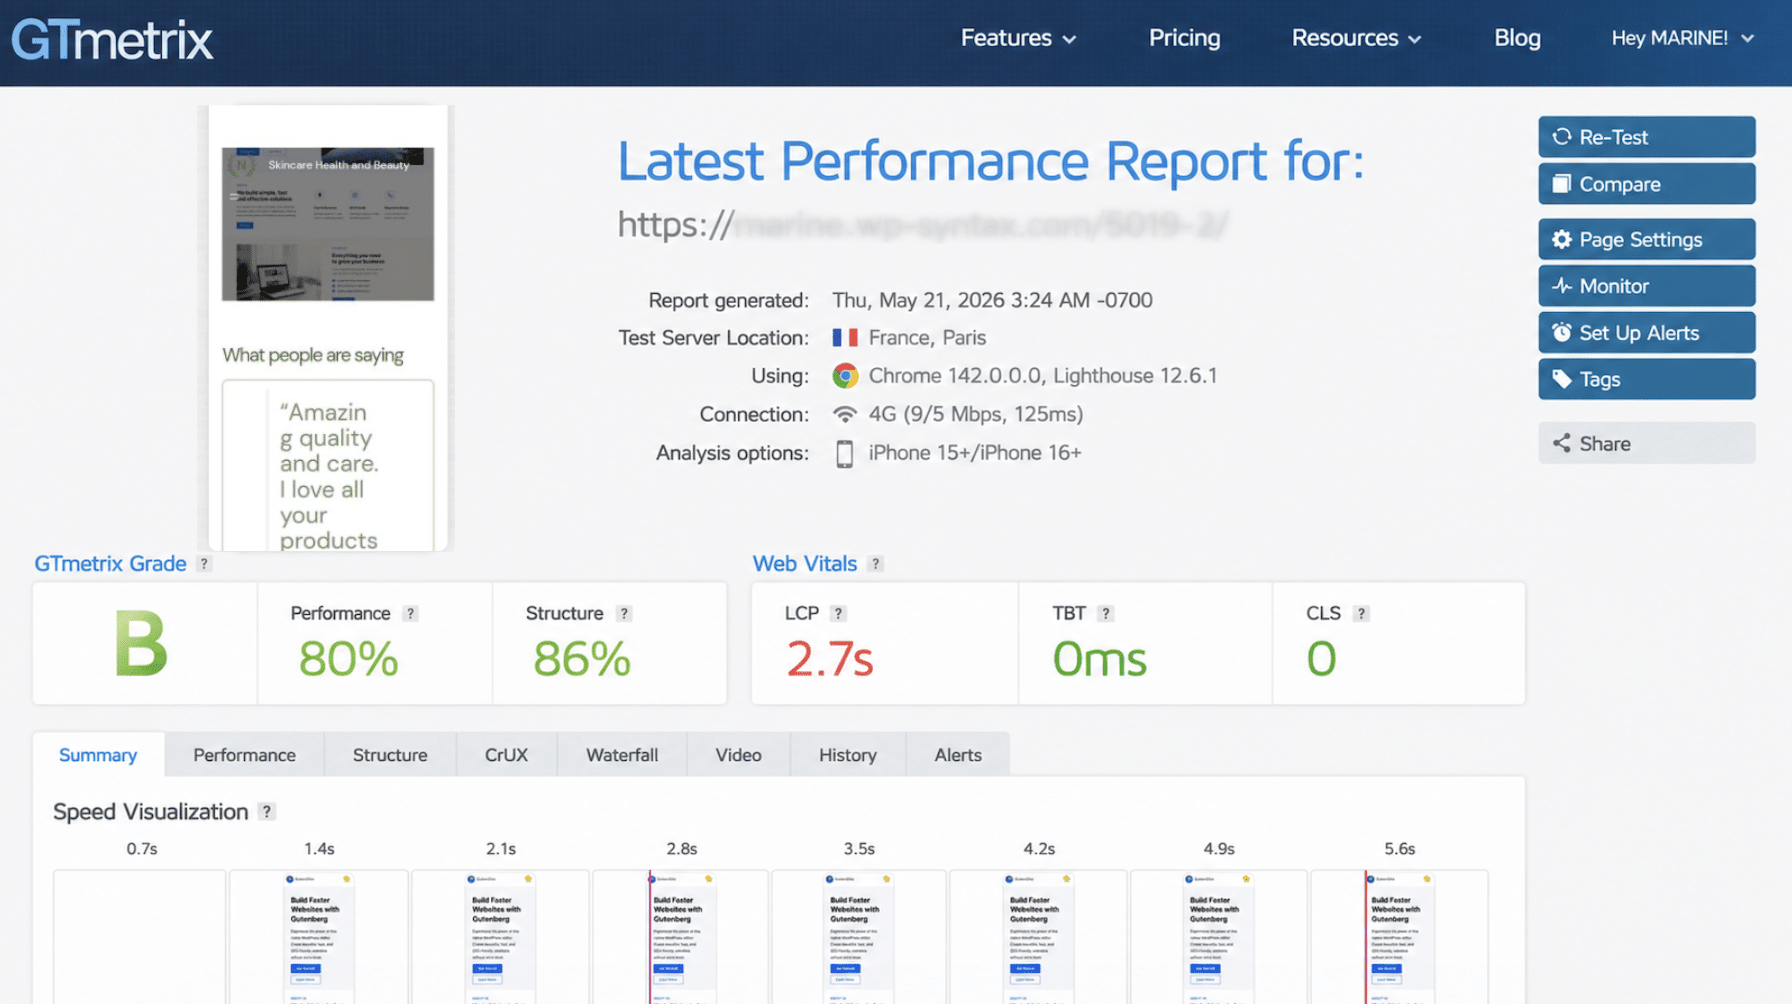The image size is (1792, 1004).
Task: Click the France flag icon
Action: 845,338
